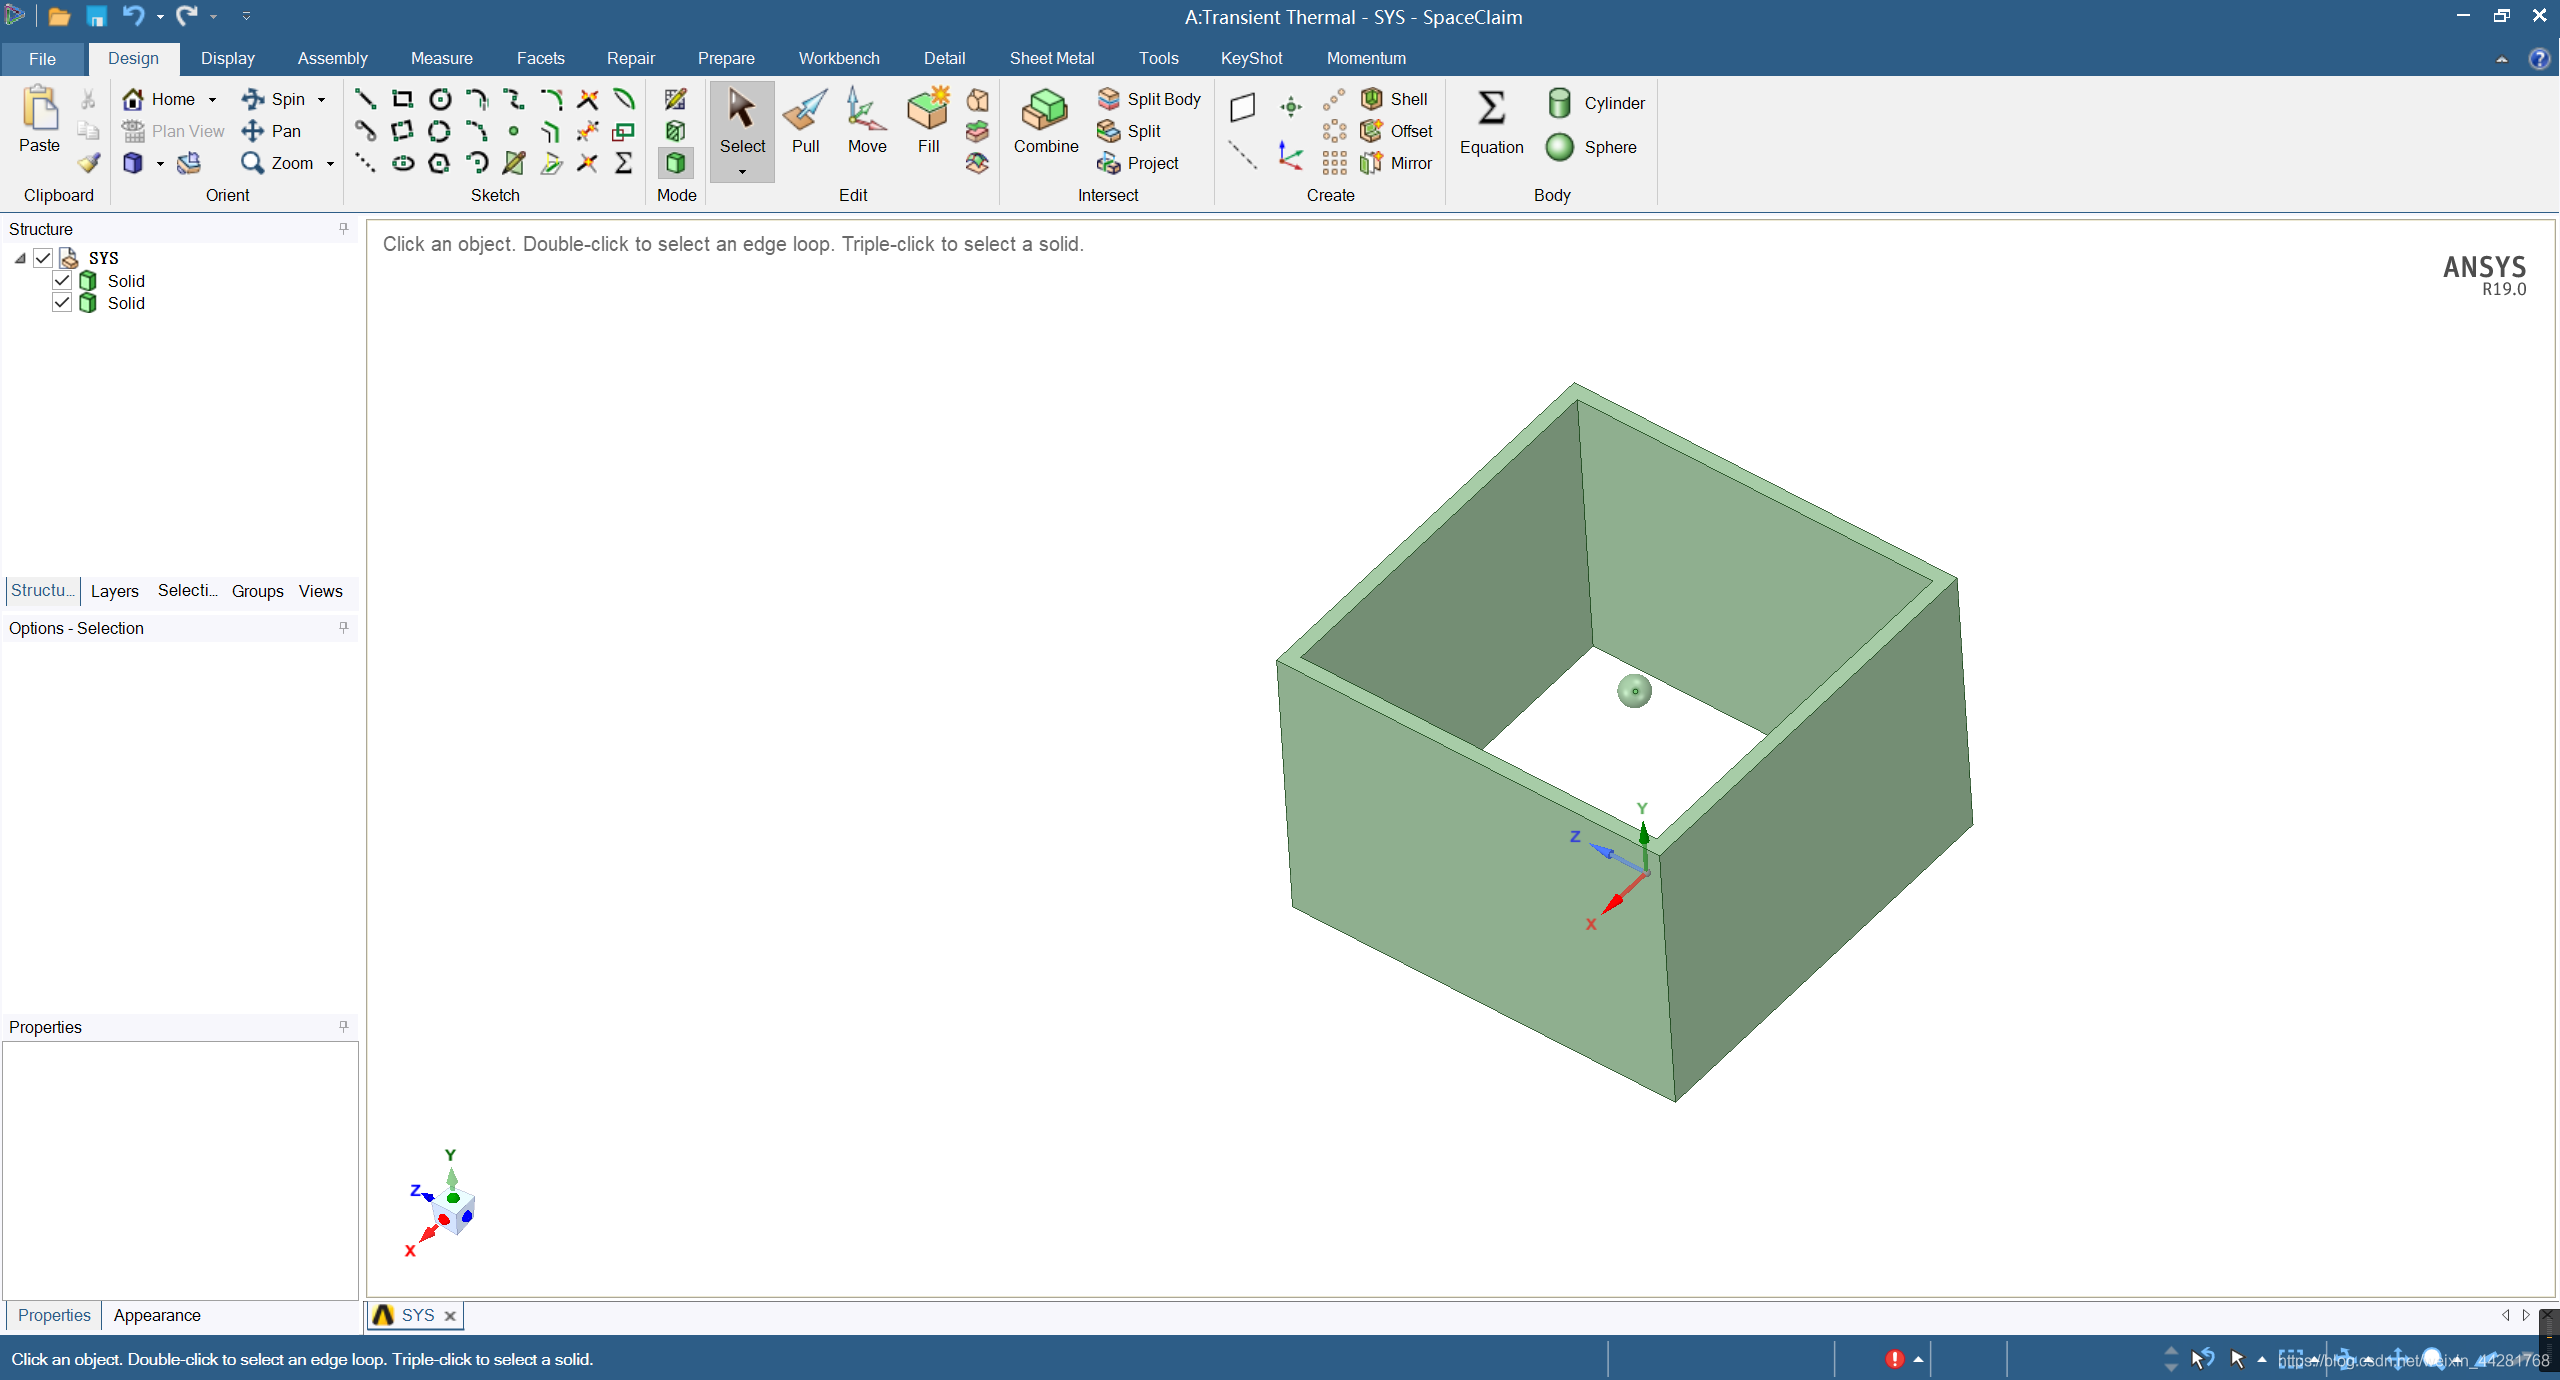Expand the Zoom dropdown arrow
The image size is (2560, 1380).
[330, 164]
